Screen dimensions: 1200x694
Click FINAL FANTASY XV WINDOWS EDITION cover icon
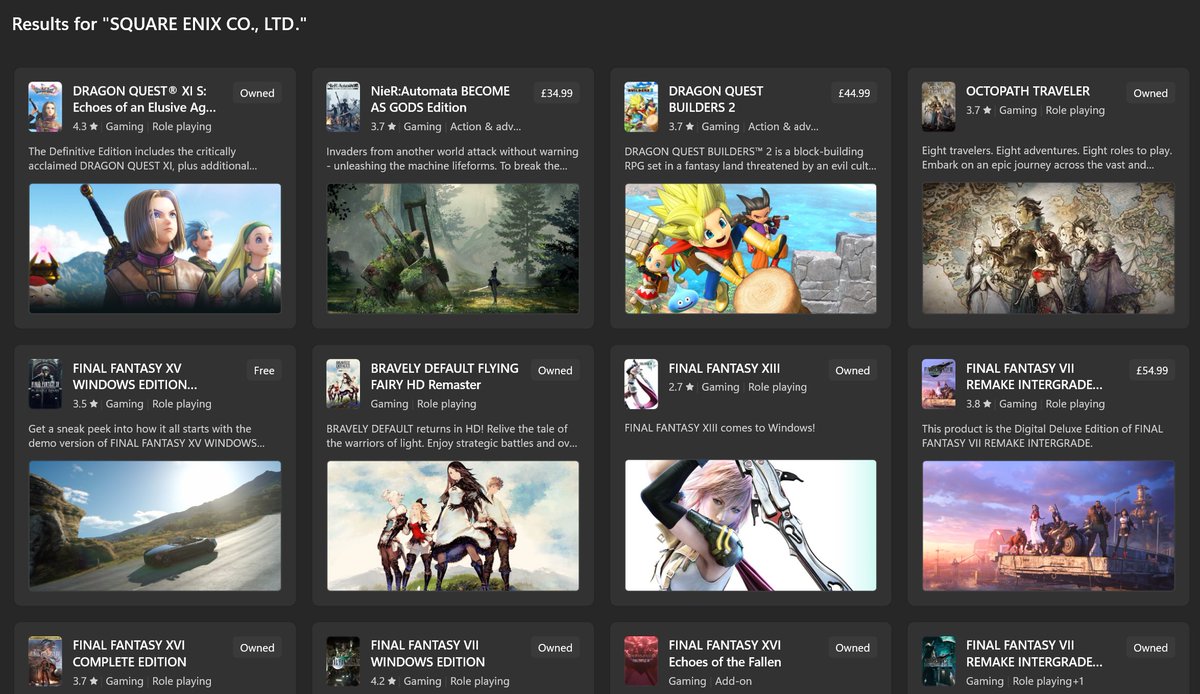coord(45,384)
